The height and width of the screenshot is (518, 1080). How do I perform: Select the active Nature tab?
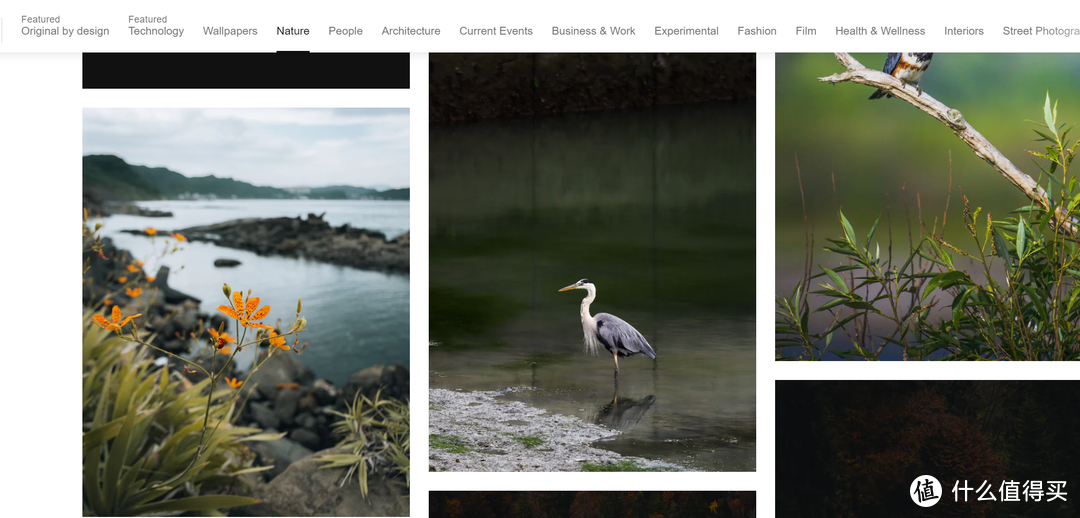[x=293, y=31]
